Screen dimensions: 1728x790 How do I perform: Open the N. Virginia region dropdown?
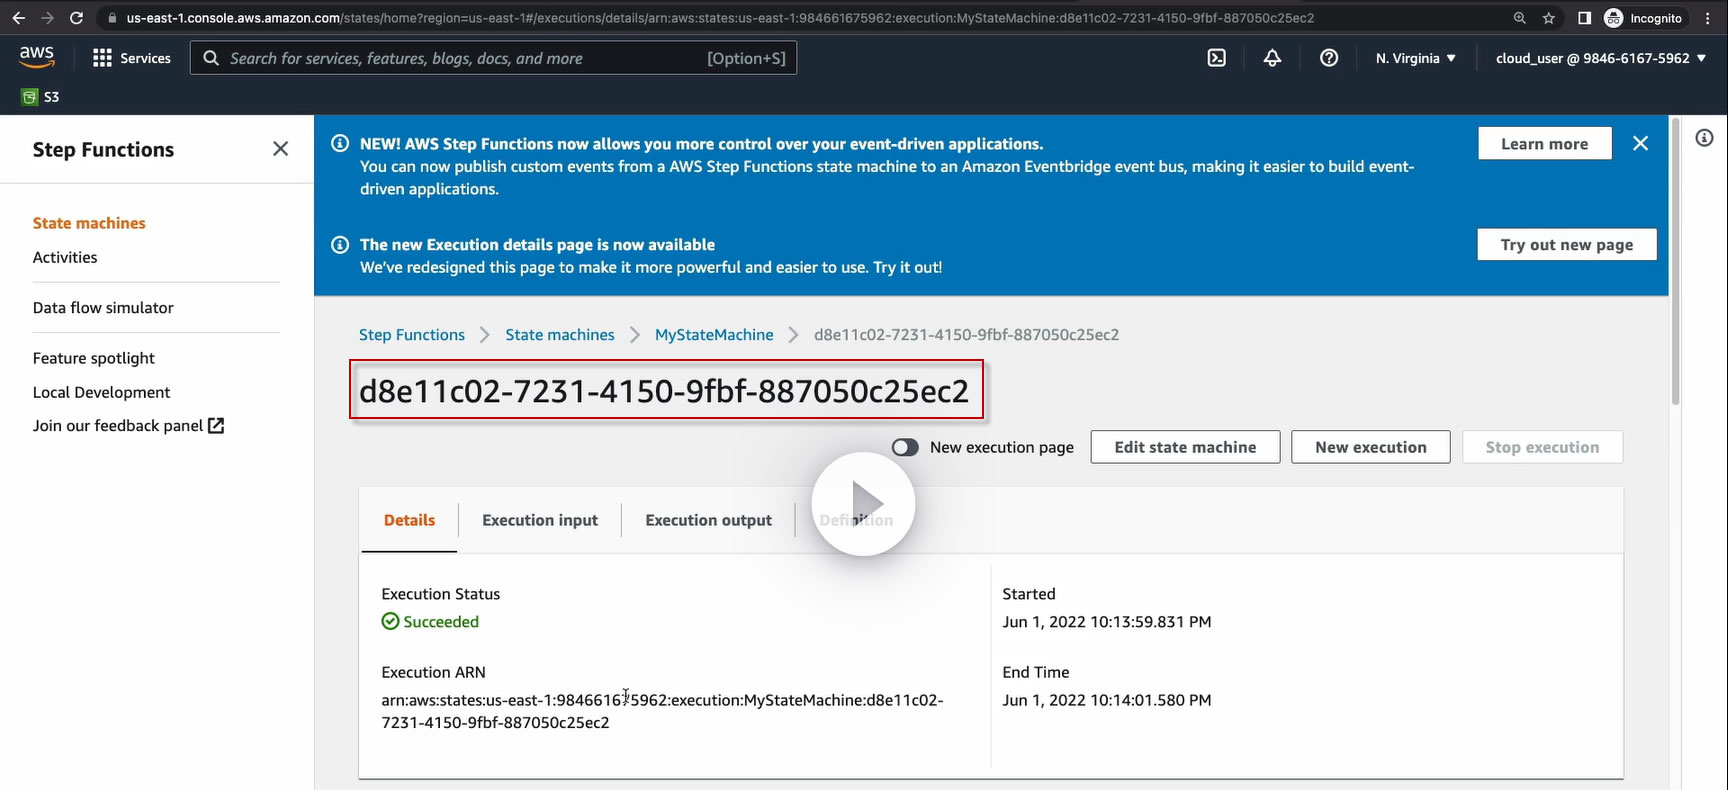(x=1415, y=58)
